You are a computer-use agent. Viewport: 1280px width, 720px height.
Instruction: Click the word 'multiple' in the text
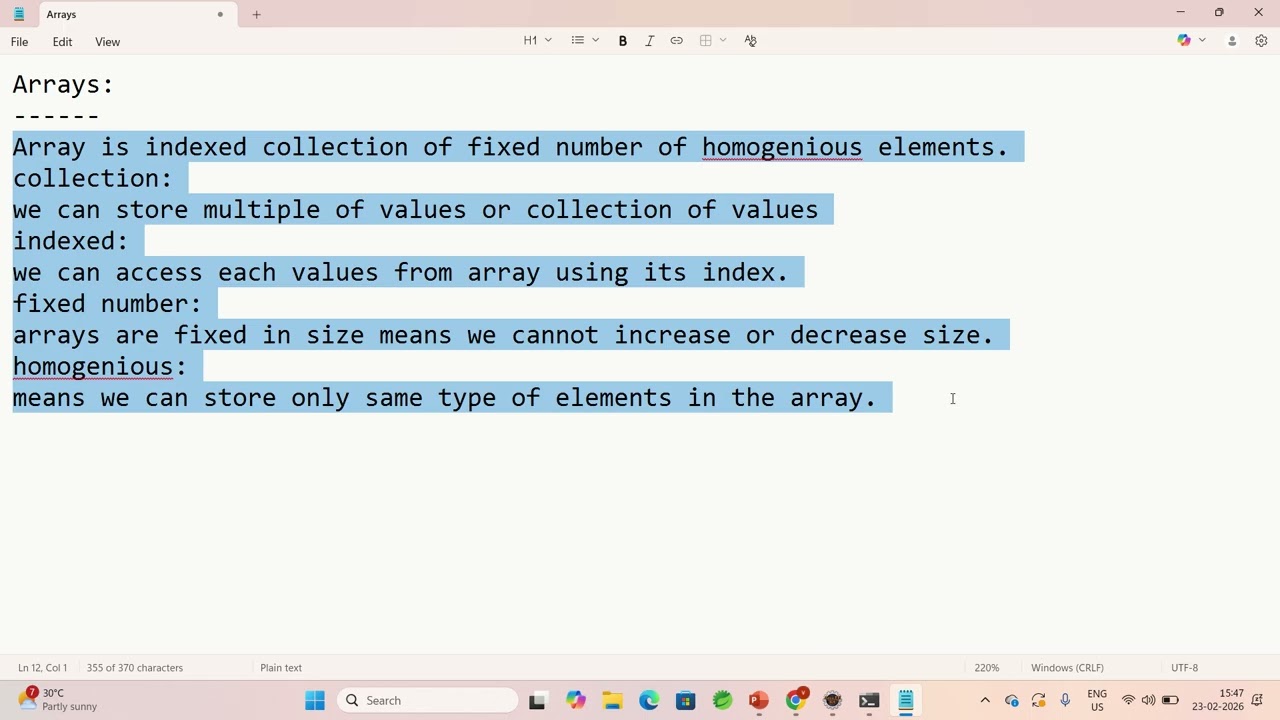[261, 210]
